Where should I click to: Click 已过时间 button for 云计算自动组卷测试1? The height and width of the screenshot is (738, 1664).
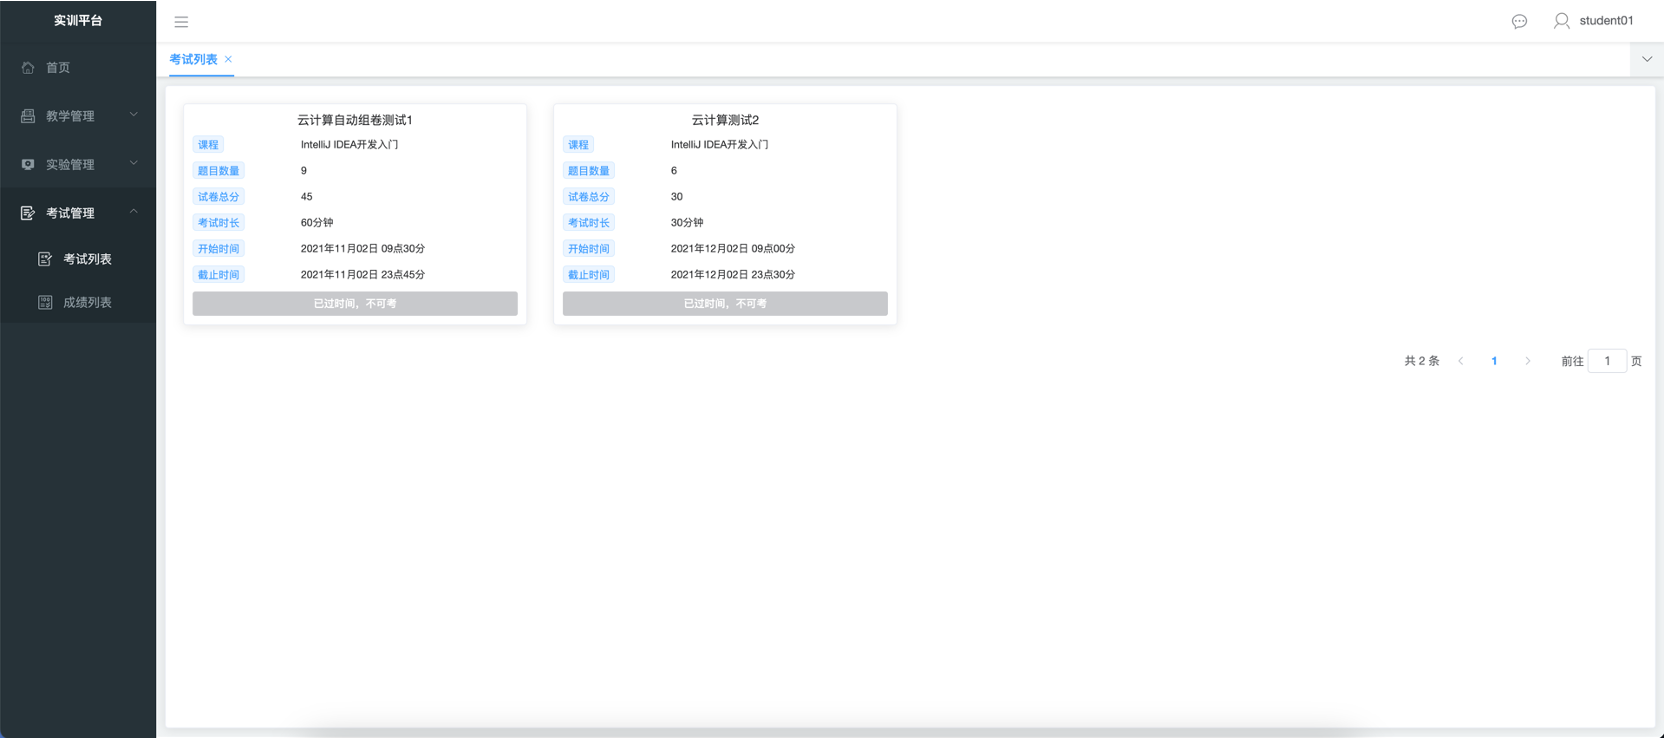click(x=355, y=303)
